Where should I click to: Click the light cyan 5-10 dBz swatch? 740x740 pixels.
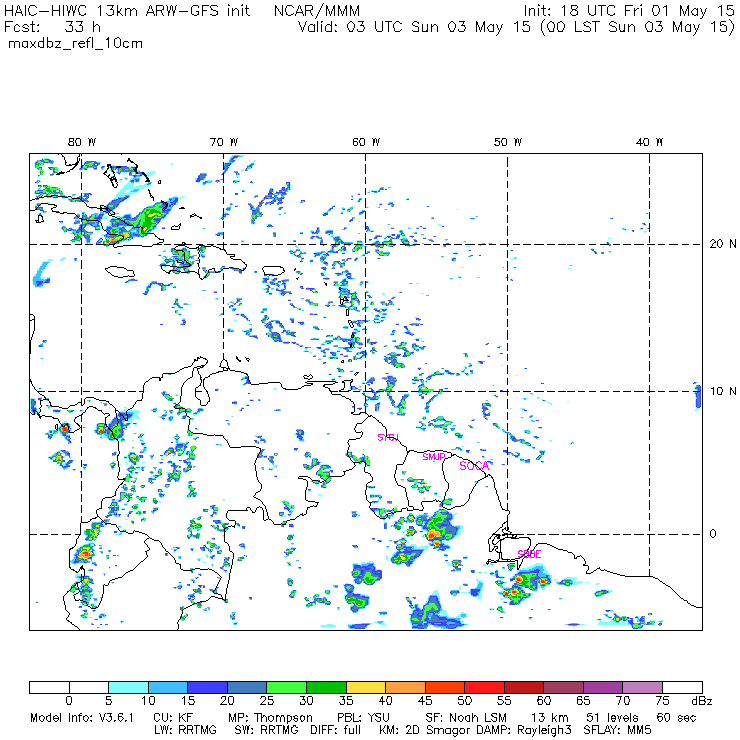128,687
